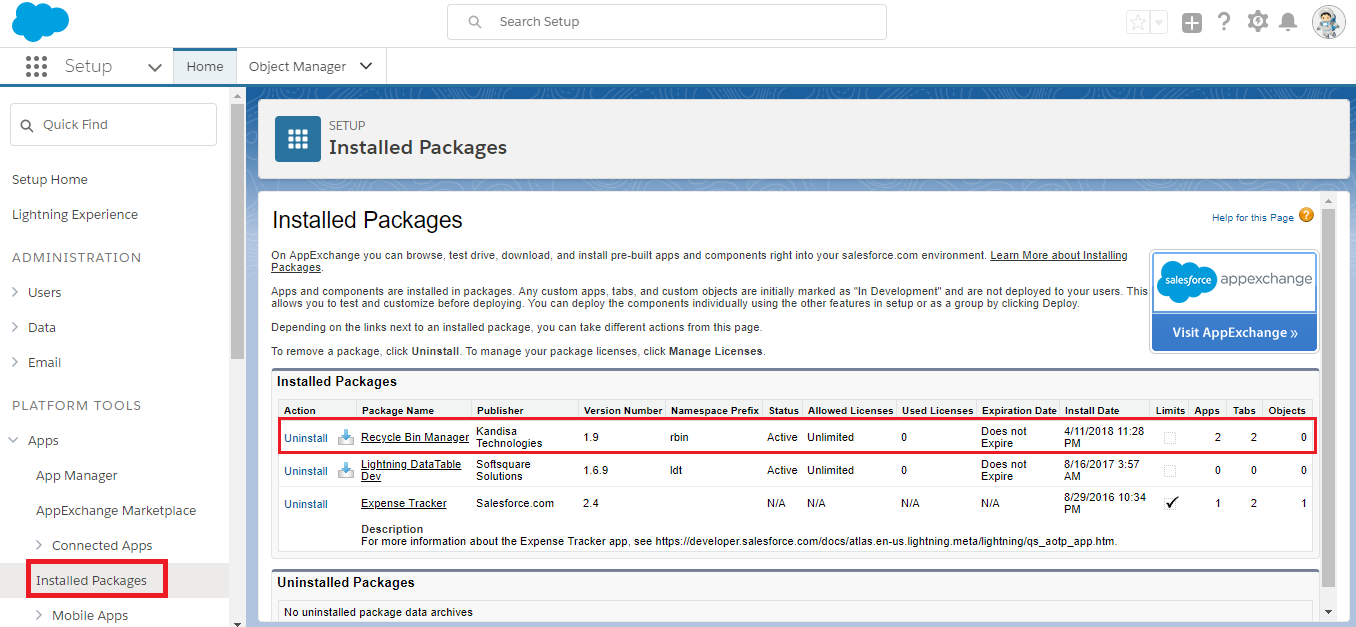This screenshot has width=1356, height=627.
Task: Open the Setup gear icon
Action: 1257,22
